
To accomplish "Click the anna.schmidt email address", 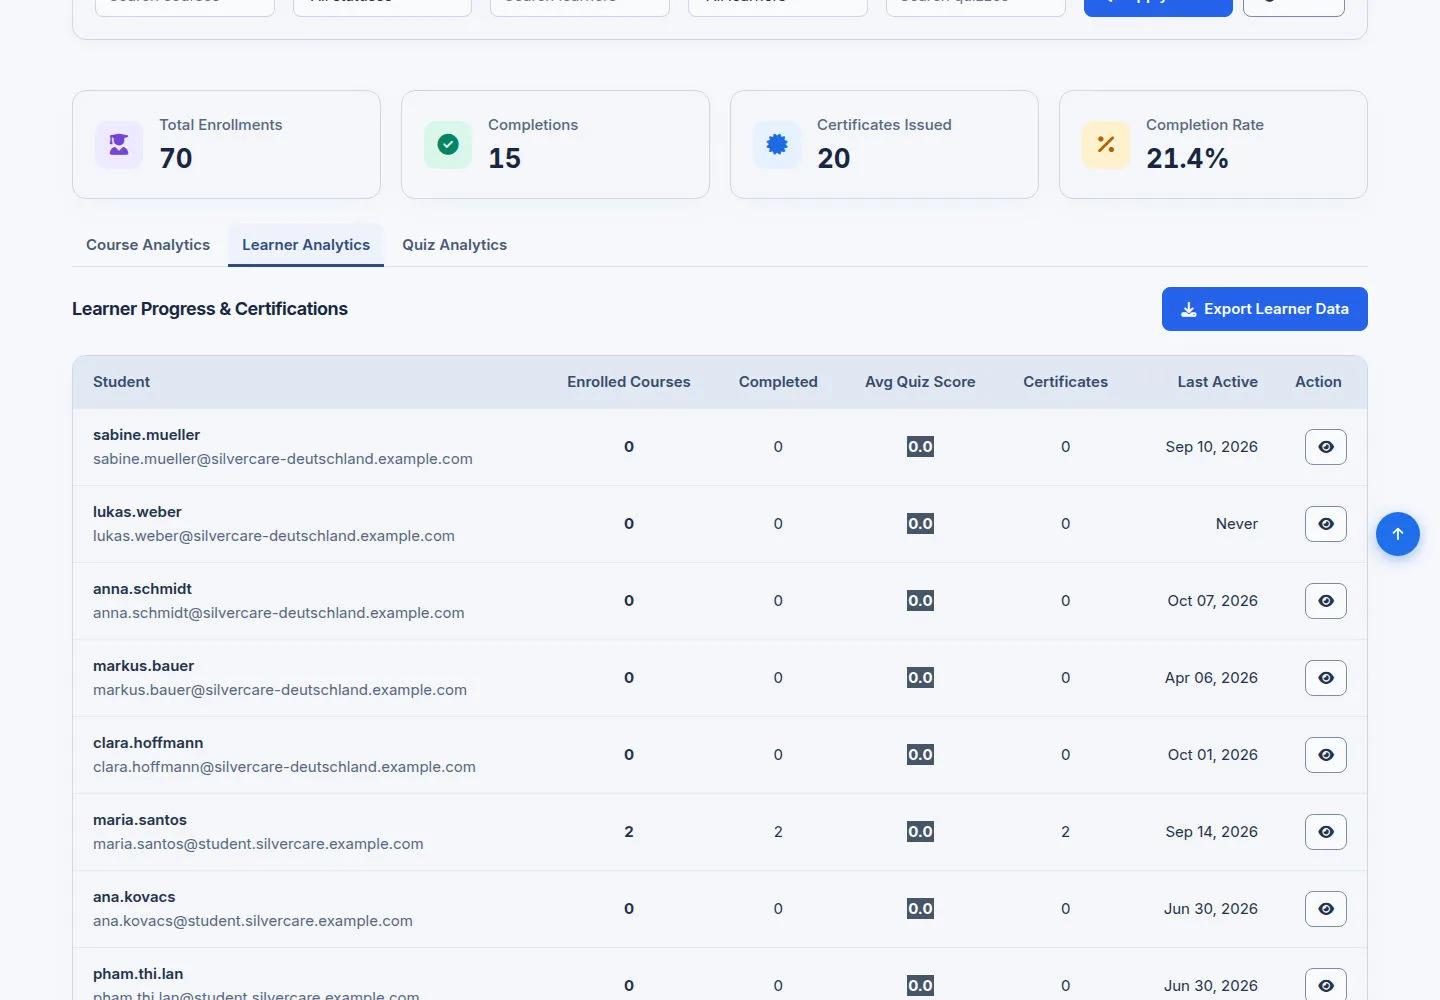I will (x=279, y=613).
